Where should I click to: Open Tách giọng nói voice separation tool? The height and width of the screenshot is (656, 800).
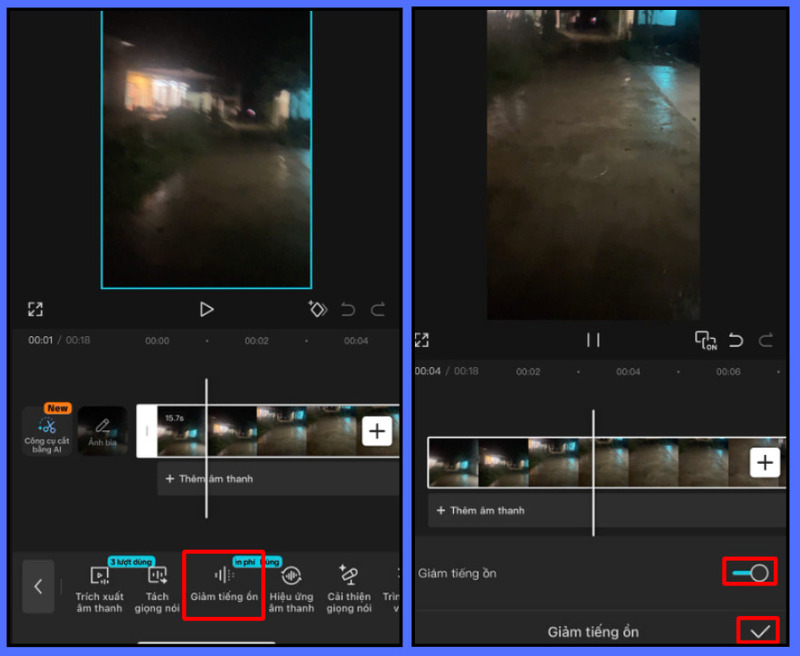pos(157,586)
